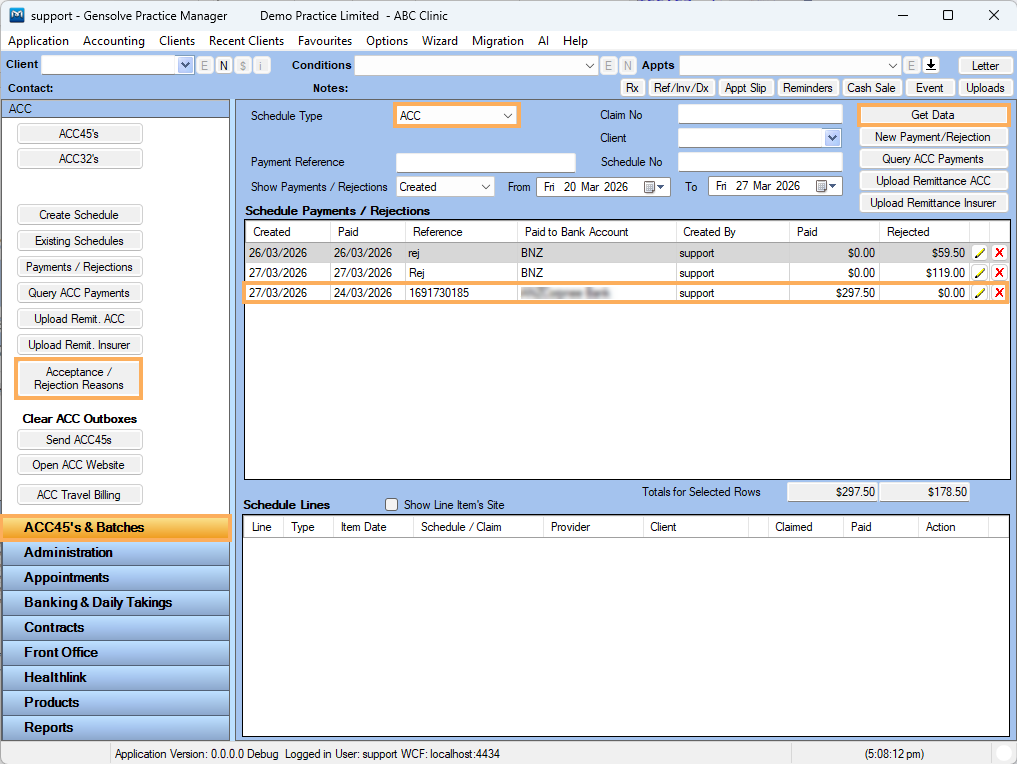Viewport: 1017px width, 764px height.
Task: Open the Reports sidebar section
Action: (116, 728)
